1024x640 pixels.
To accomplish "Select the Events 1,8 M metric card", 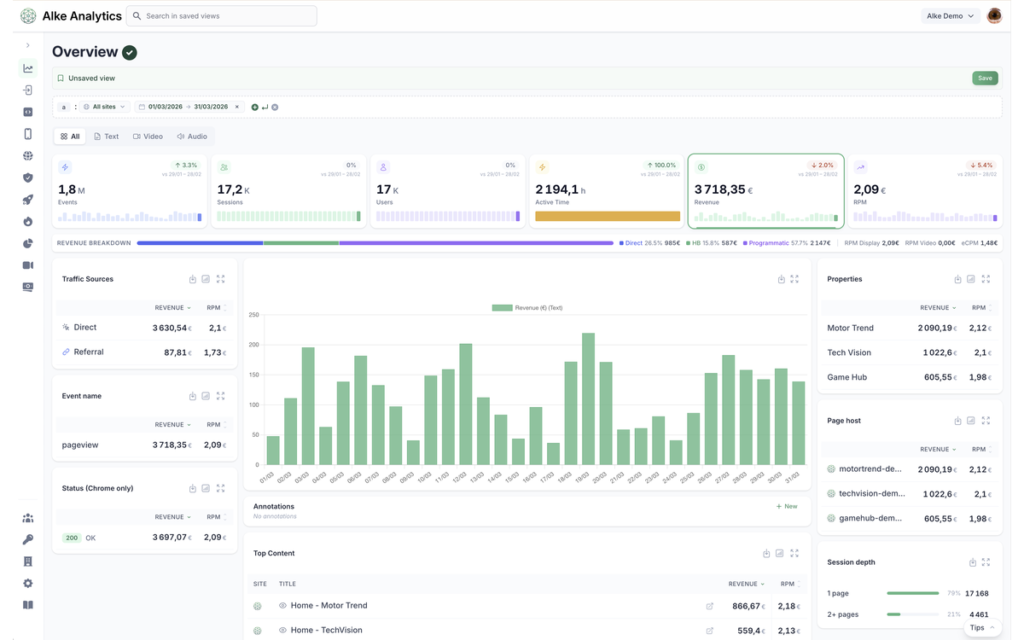I will 130,191.
